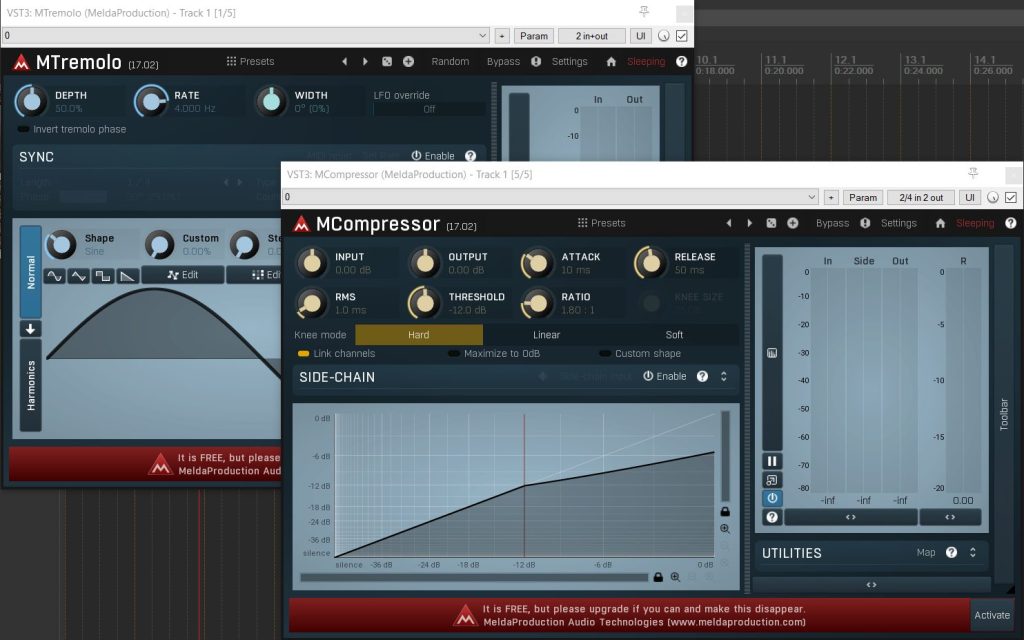Select the sawtooth wave shape icon in MTremolo
The width and height of the screenshot is (1024, 640).
(x=127, y=276)
